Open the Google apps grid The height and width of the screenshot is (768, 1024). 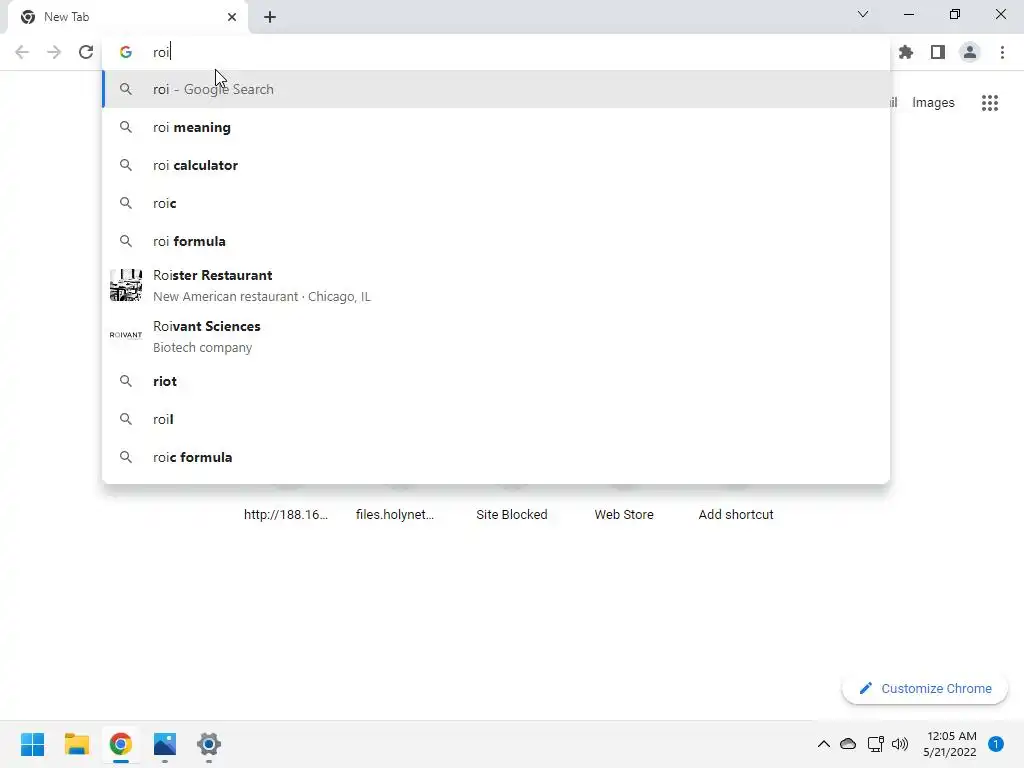pyautogui.click(x=990, y=103)
